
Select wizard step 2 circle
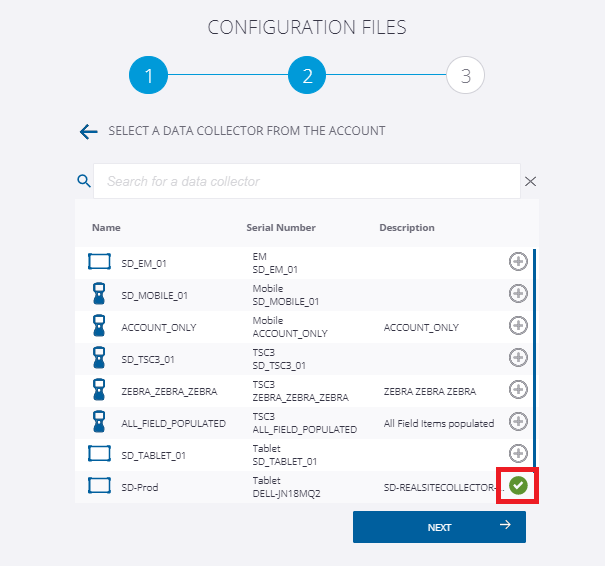coord(307,75)
